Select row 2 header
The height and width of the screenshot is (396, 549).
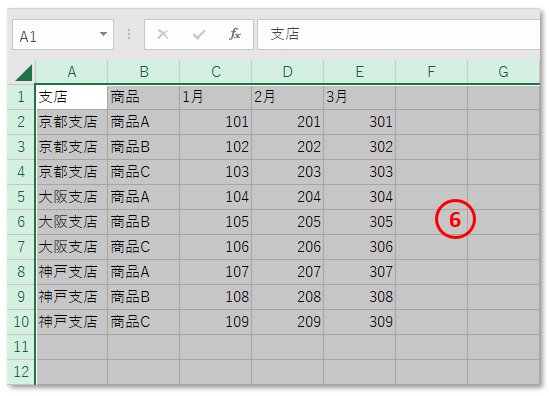(21, 122)
